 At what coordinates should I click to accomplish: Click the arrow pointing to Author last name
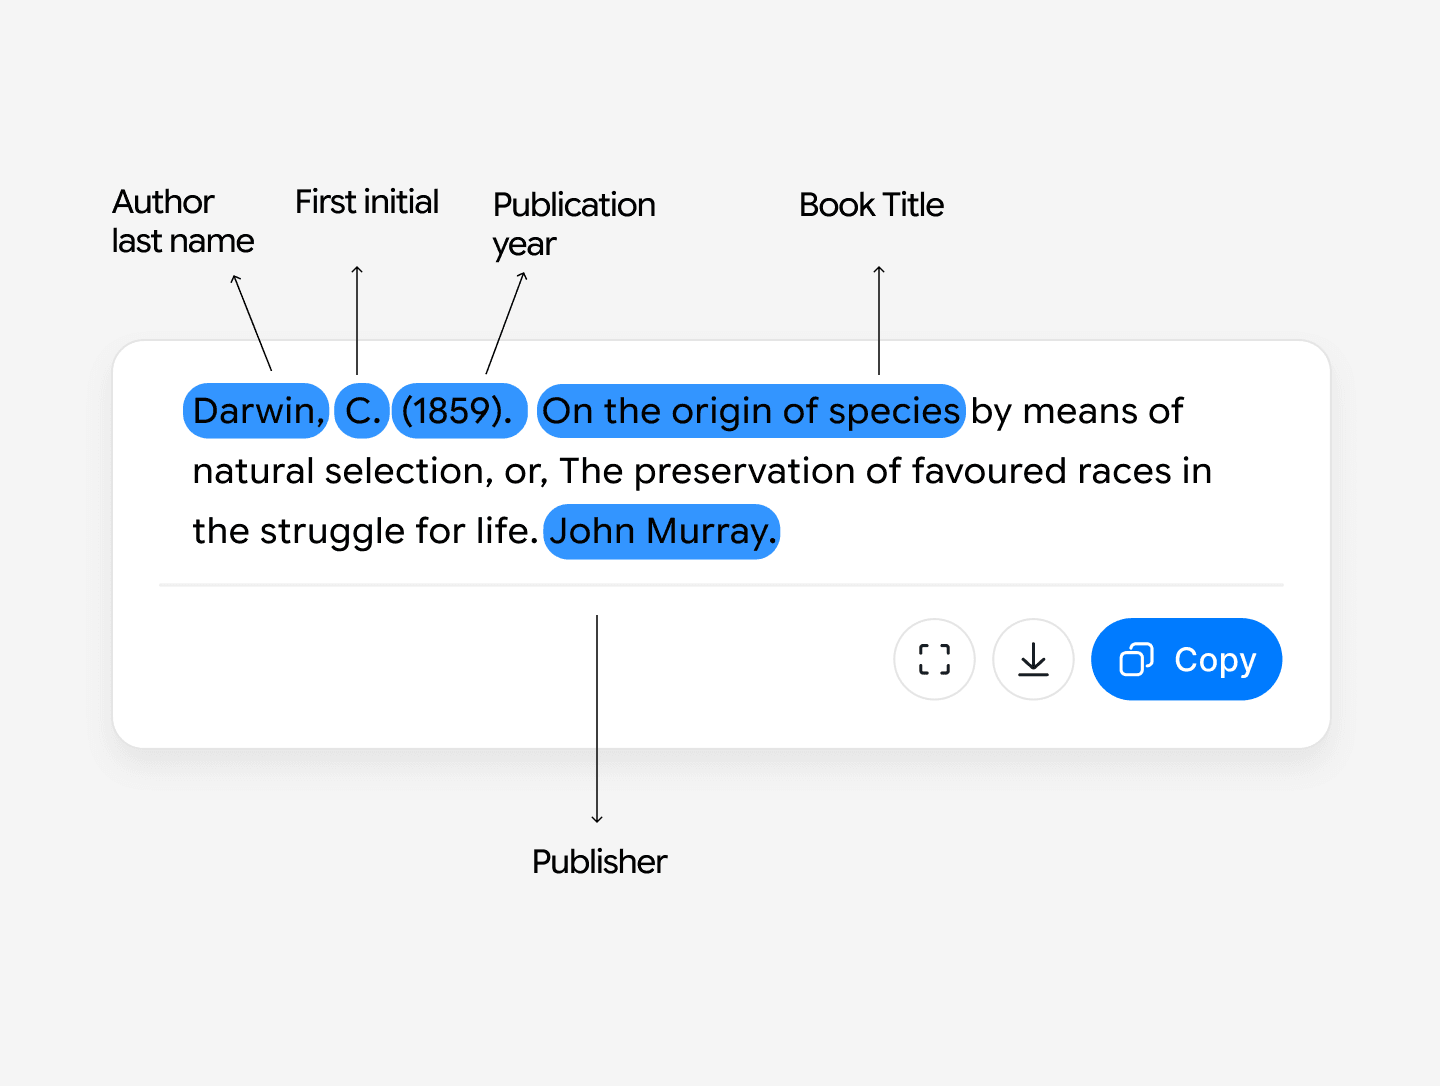point(252,323)
